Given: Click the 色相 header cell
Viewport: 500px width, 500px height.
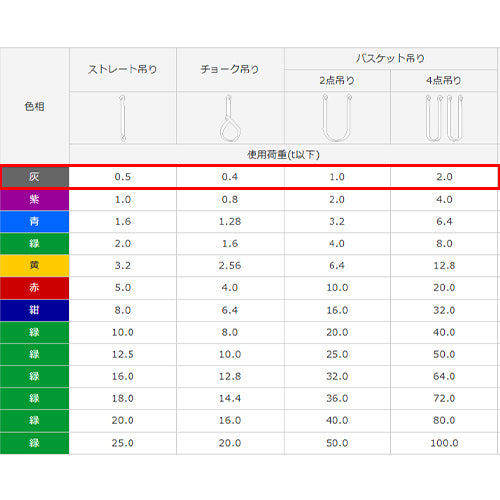Looking at the screenshot, I should (35, 106).
